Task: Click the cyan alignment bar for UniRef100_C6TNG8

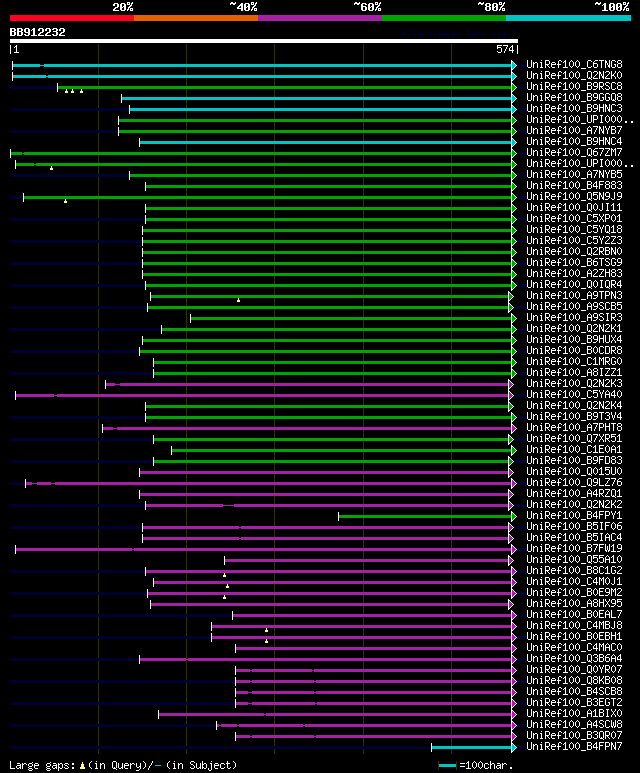Action: point(262,65)
